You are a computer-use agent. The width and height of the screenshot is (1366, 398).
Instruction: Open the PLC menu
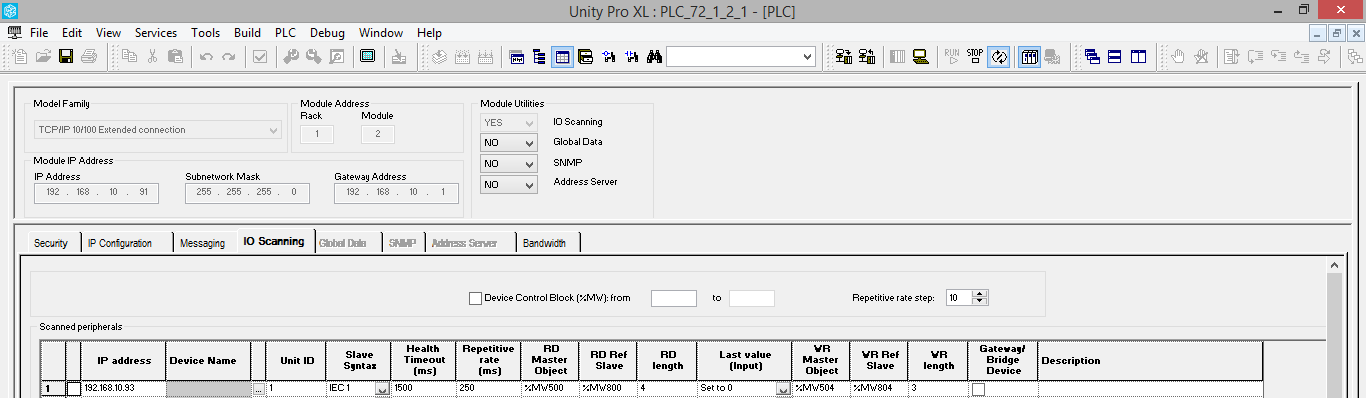285,33
